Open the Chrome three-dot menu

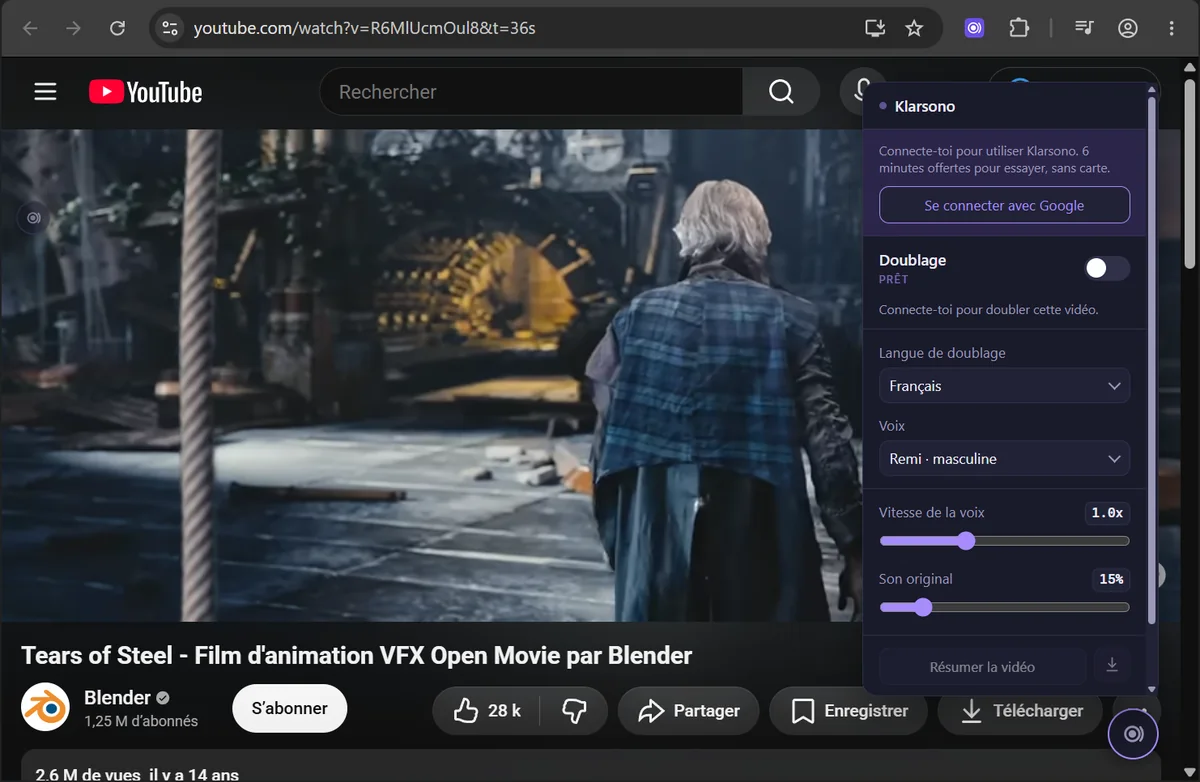tap(1171, 28)
